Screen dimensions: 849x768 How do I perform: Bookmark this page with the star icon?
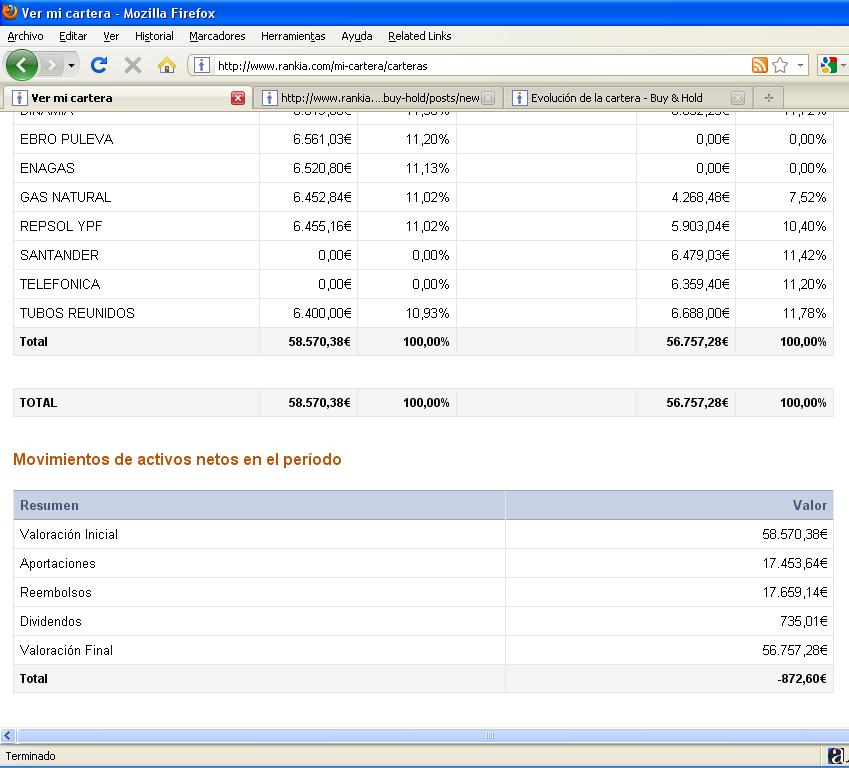(780, 66)
